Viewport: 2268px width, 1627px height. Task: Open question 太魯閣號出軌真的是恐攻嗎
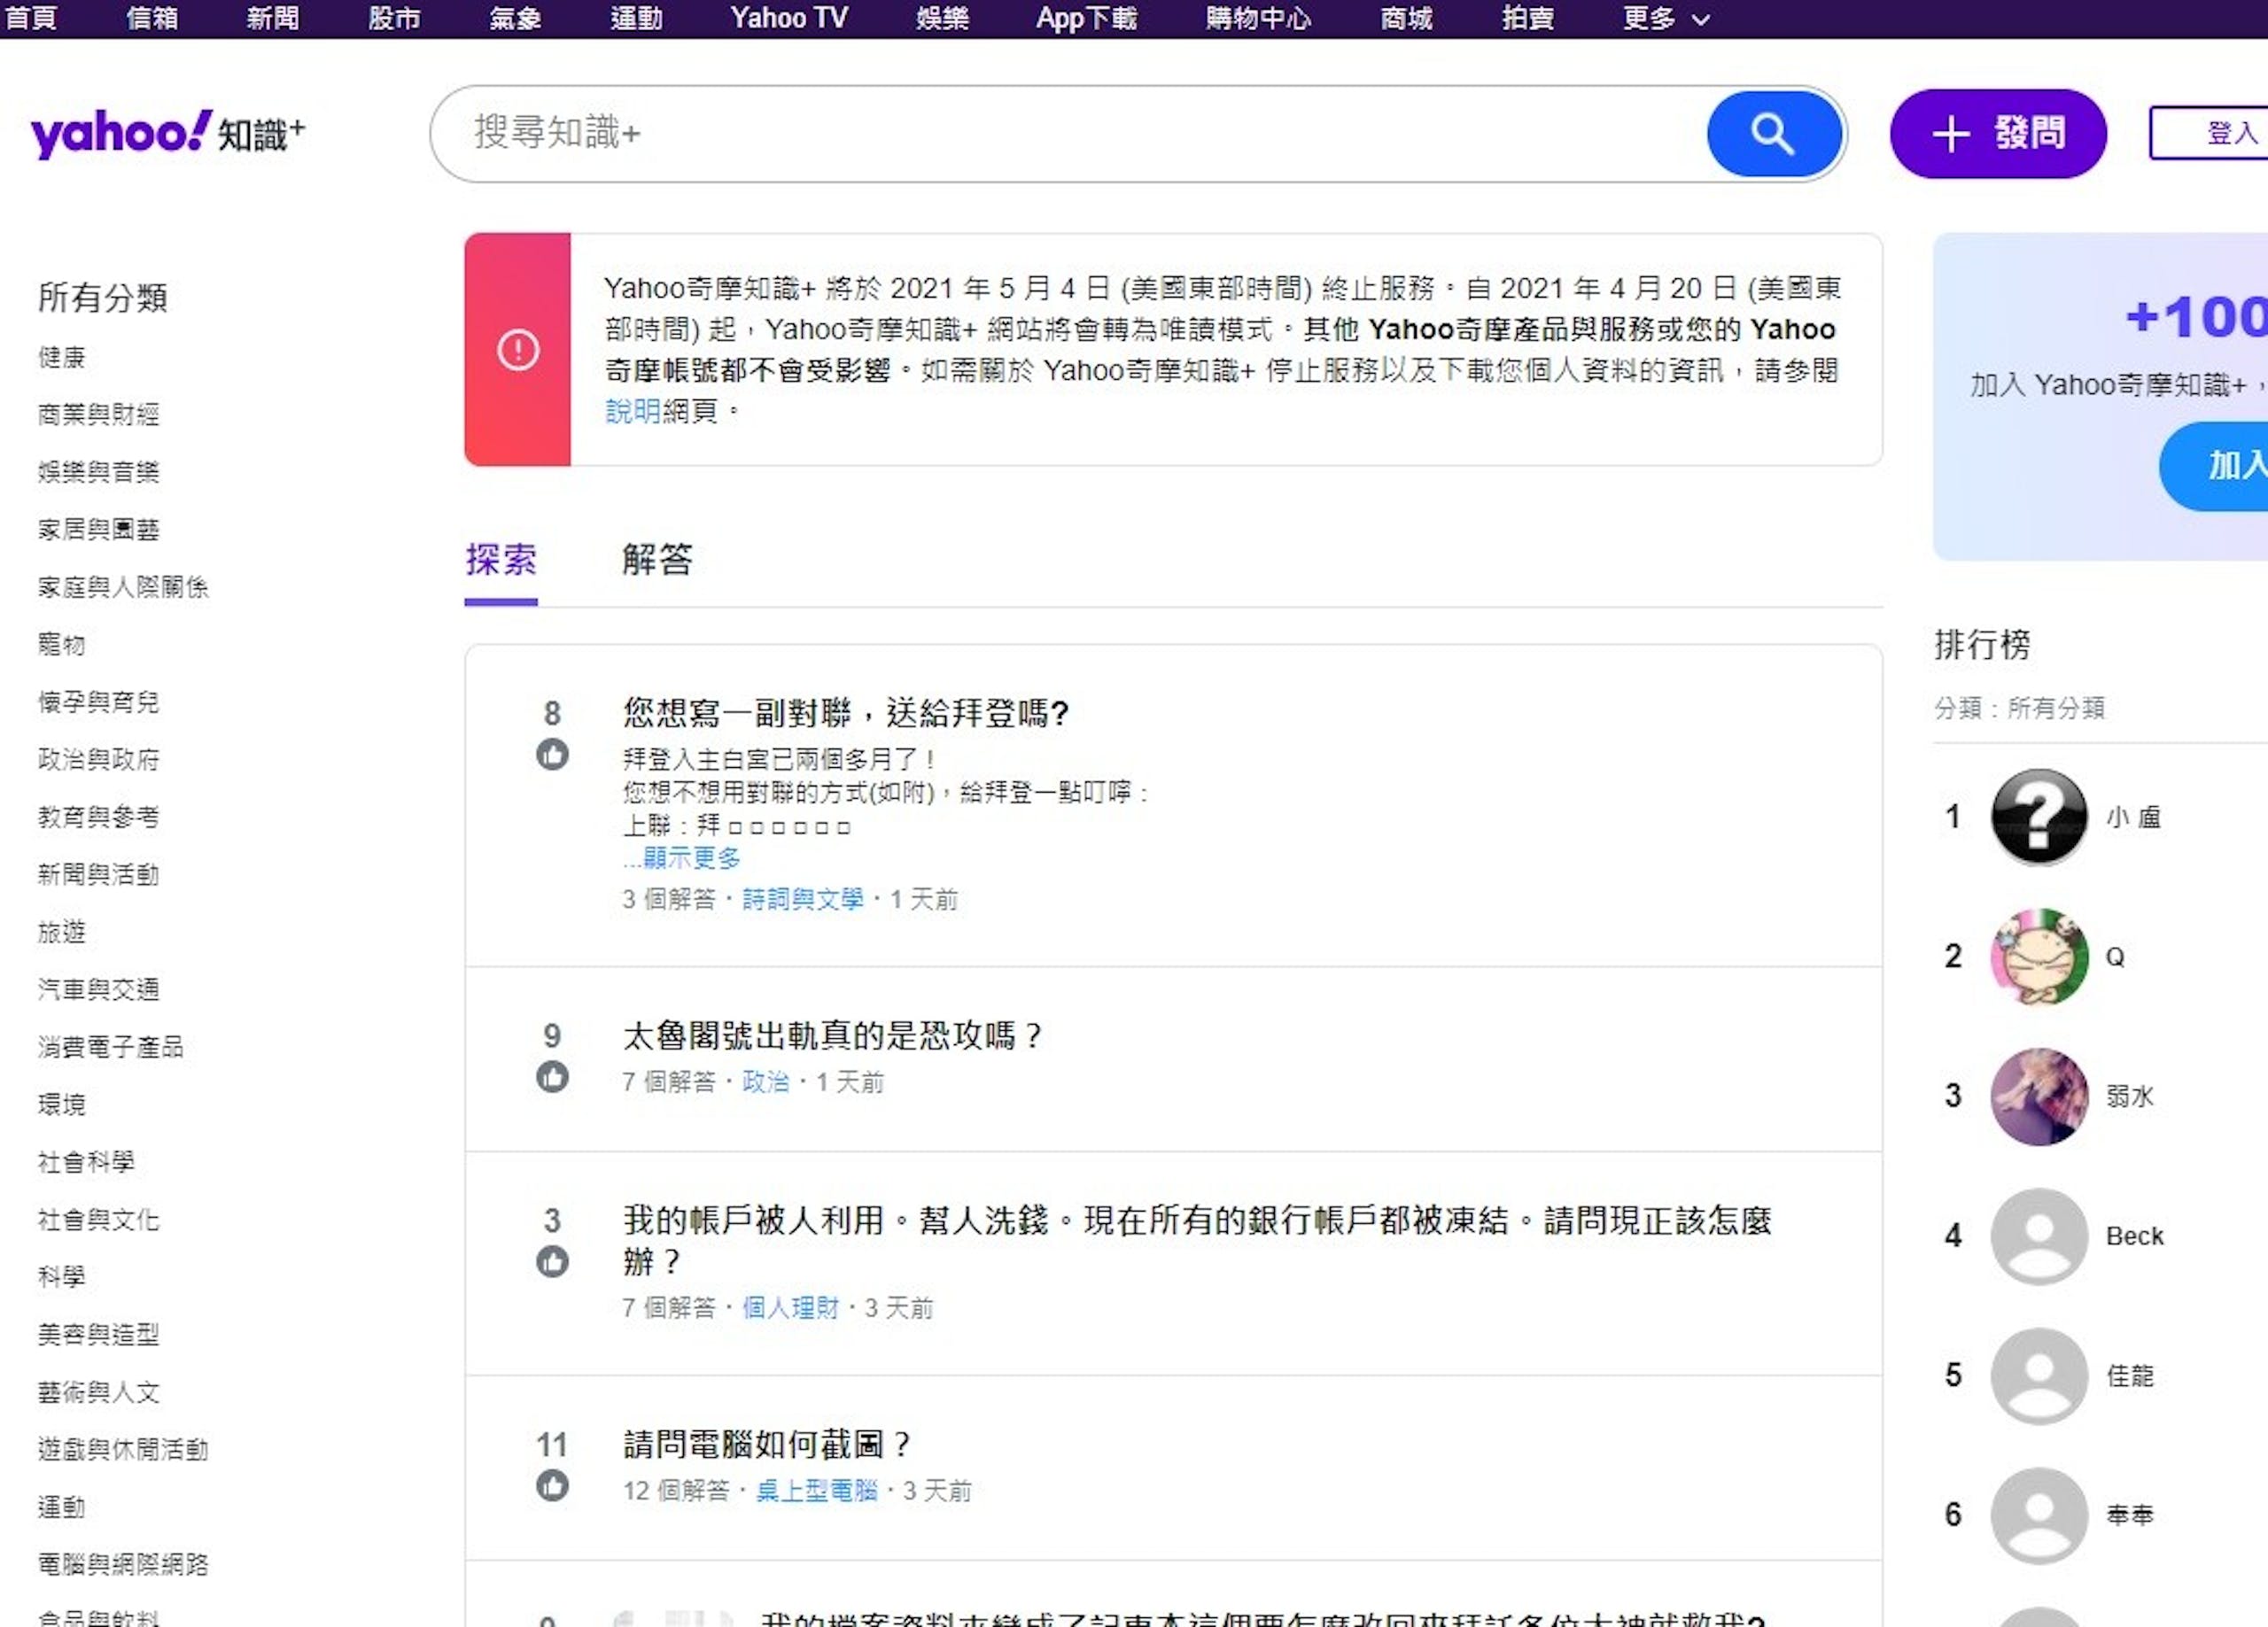coord(832,1035)
